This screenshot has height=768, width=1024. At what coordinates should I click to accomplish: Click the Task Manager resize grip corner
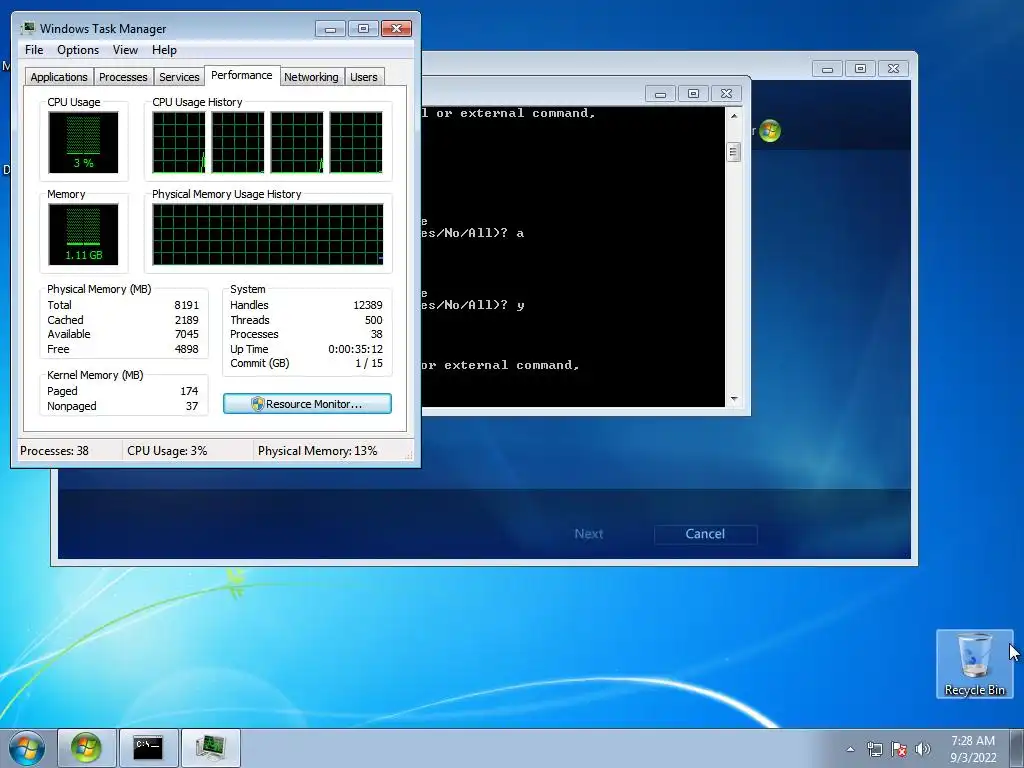(409, 456)
